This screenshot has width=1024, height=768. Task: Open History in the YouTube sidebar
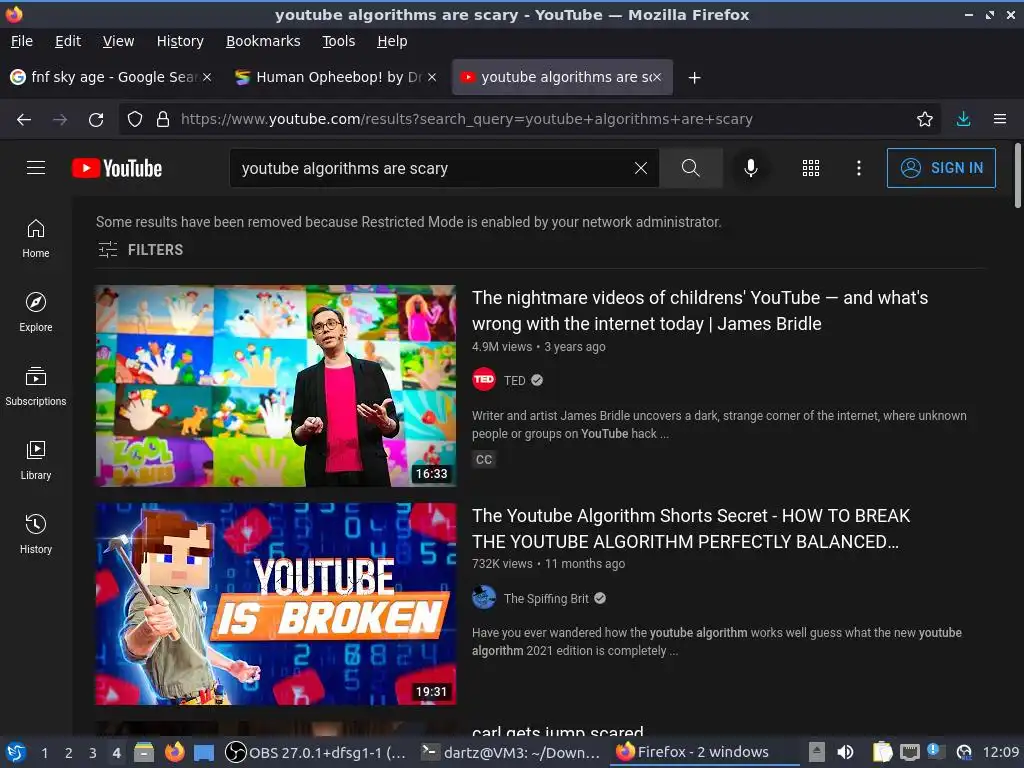[36, 534]
